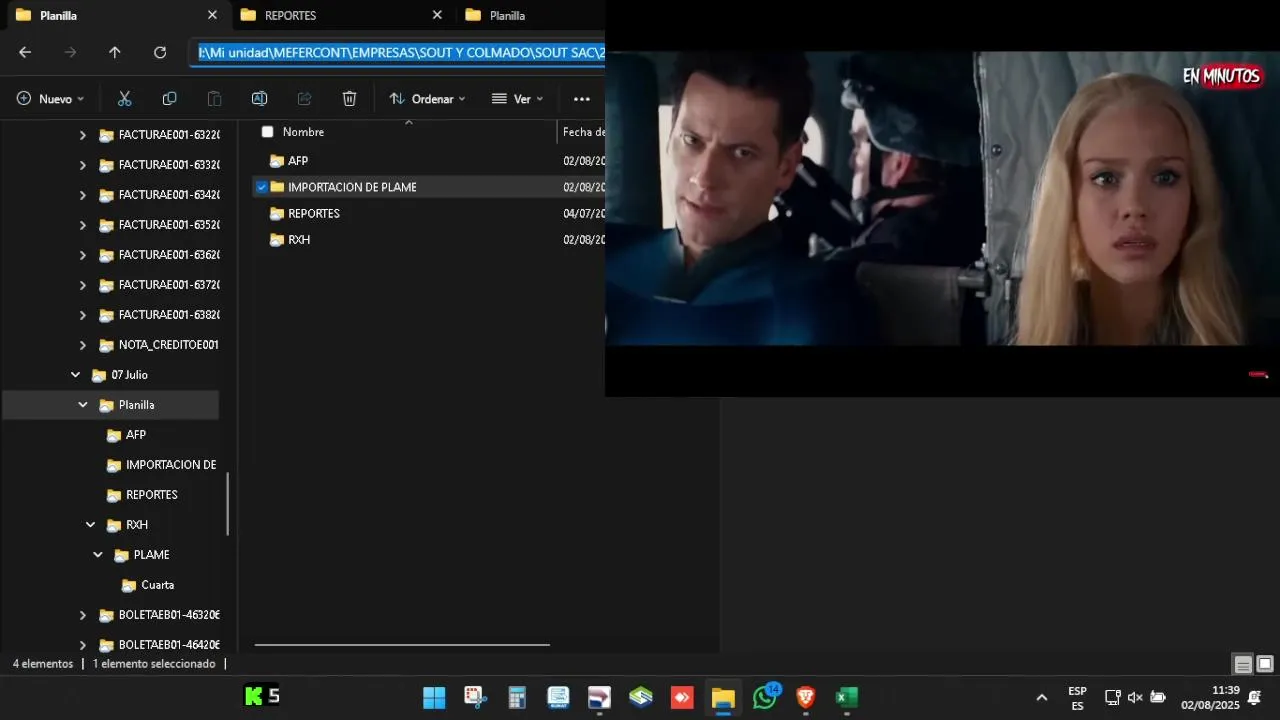Refresh the current folder view
The height and width of the screenshot is (720, 1280).
[x=160, y=53]
